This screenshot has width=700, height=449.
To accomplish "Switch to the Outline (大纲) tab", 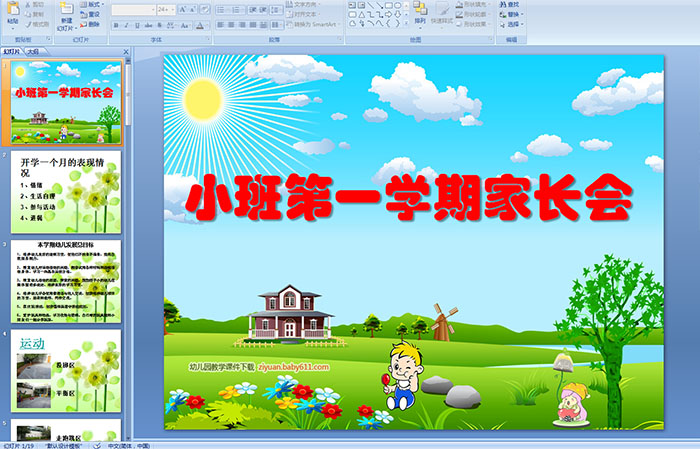I will click(33, 52).
